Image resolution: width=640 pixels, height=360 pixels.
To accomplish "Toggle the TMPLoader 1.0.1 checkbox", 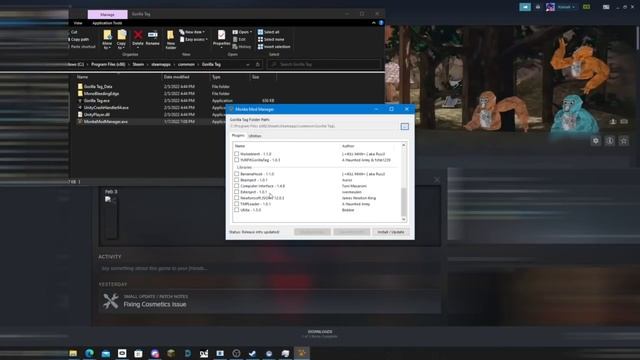I will [x=236, y=204].
